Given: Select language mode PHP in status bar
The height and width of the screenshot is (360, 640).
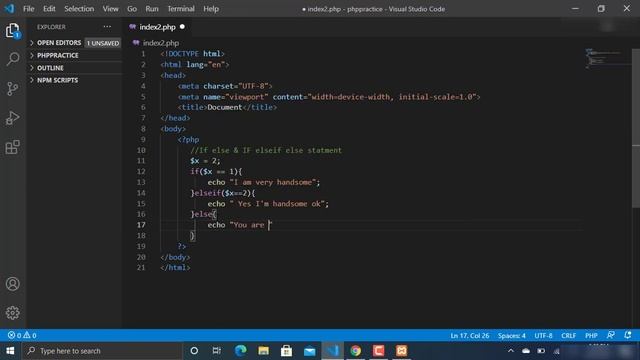Looking at the screenshot, I should 591,336.
